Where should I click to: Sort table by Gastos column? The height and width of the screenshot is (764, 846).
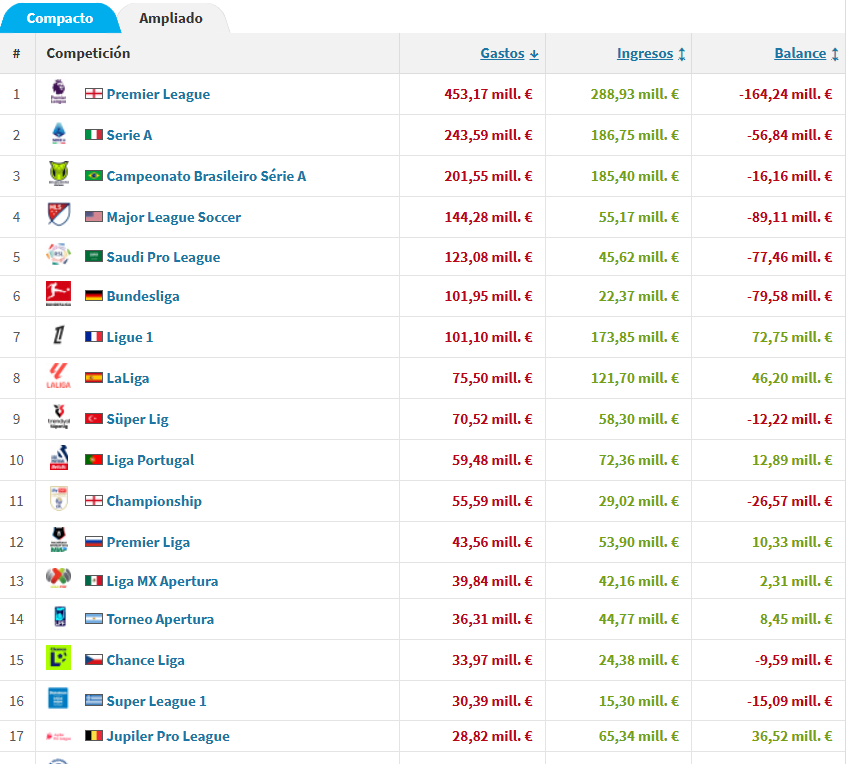[x=509, y=53]
